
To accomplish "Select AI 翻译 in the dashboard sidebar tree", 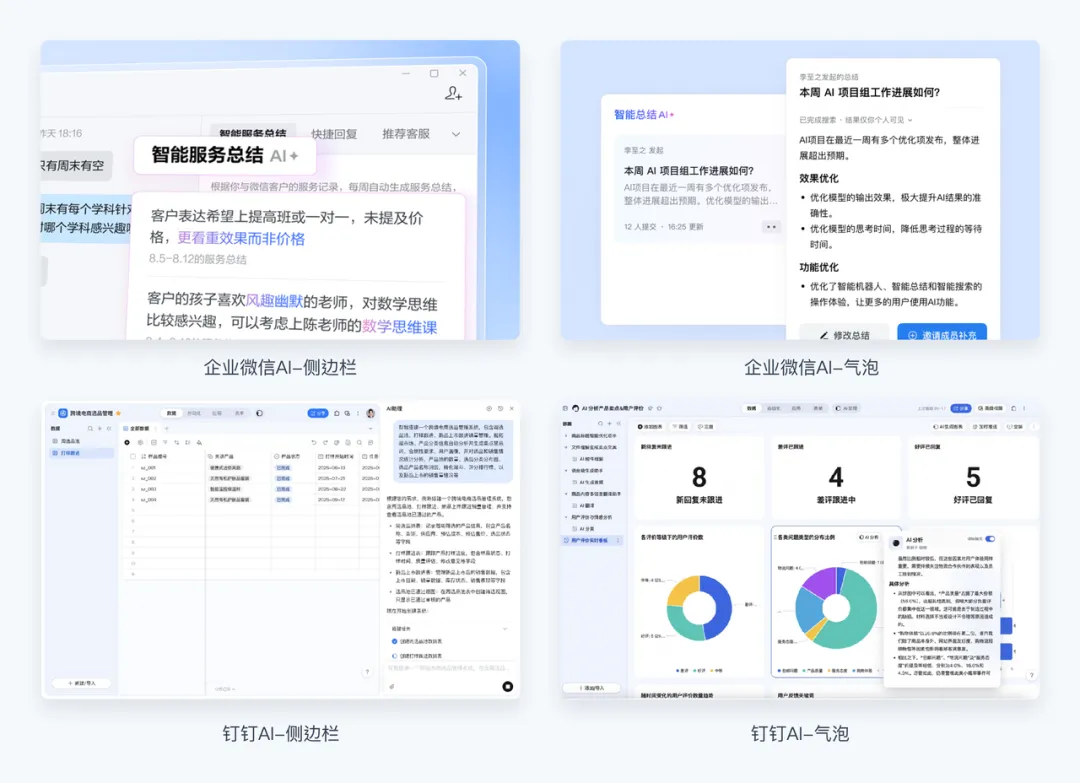I will pyautogui.click(x=587, y=505).
